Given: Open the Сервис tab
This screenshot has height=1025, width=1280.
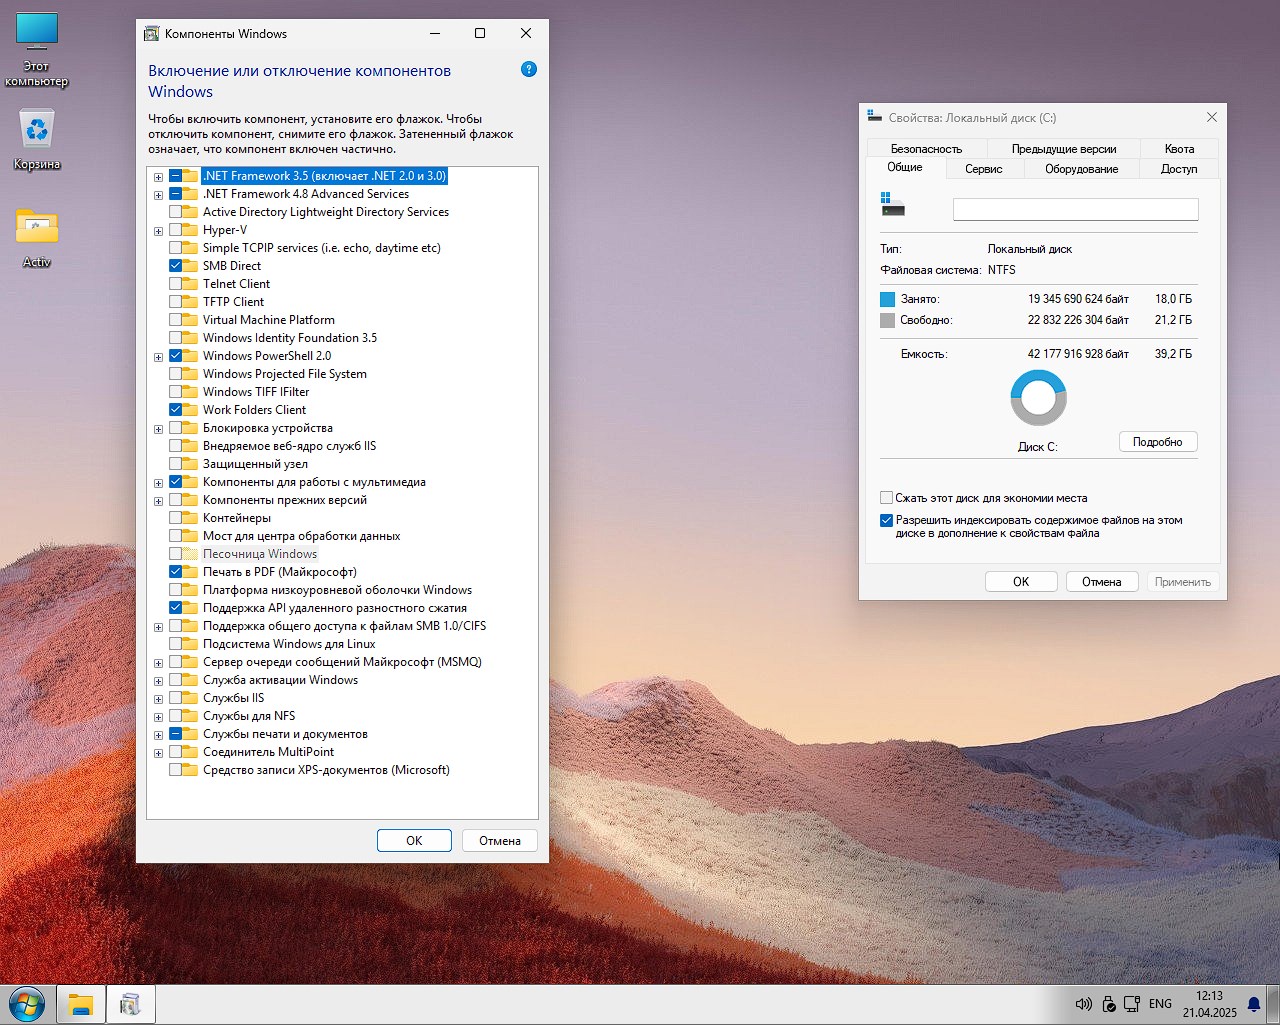Looking at the screenshot, I should coord(983,169).
